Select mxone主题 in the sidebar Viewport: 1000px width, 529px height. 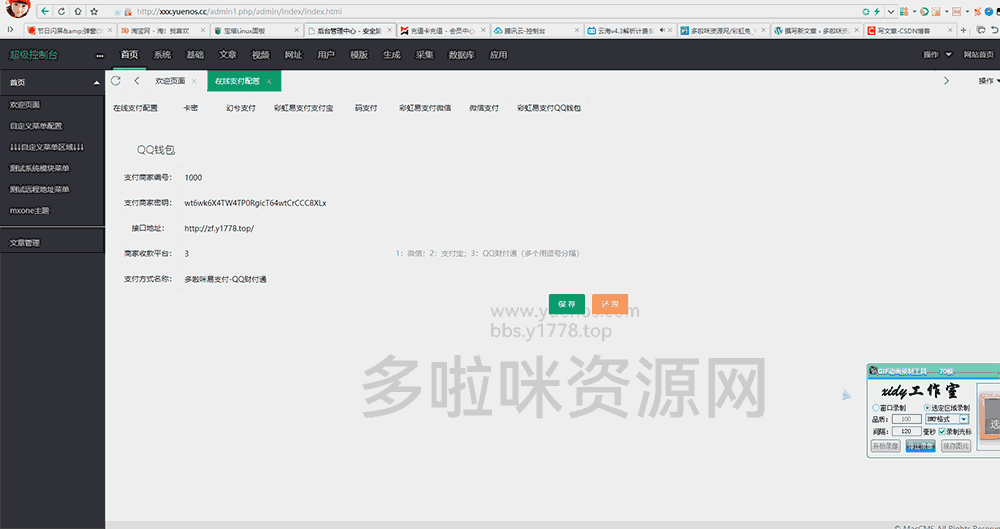point(29,211)
